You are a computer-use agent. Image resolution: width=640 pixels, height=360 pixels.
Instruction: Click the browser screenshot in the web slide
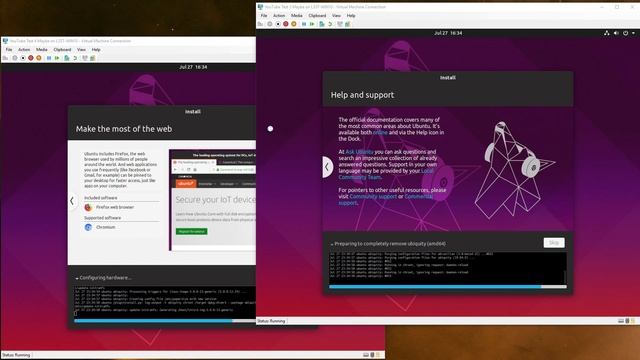(x=212, y=200)
